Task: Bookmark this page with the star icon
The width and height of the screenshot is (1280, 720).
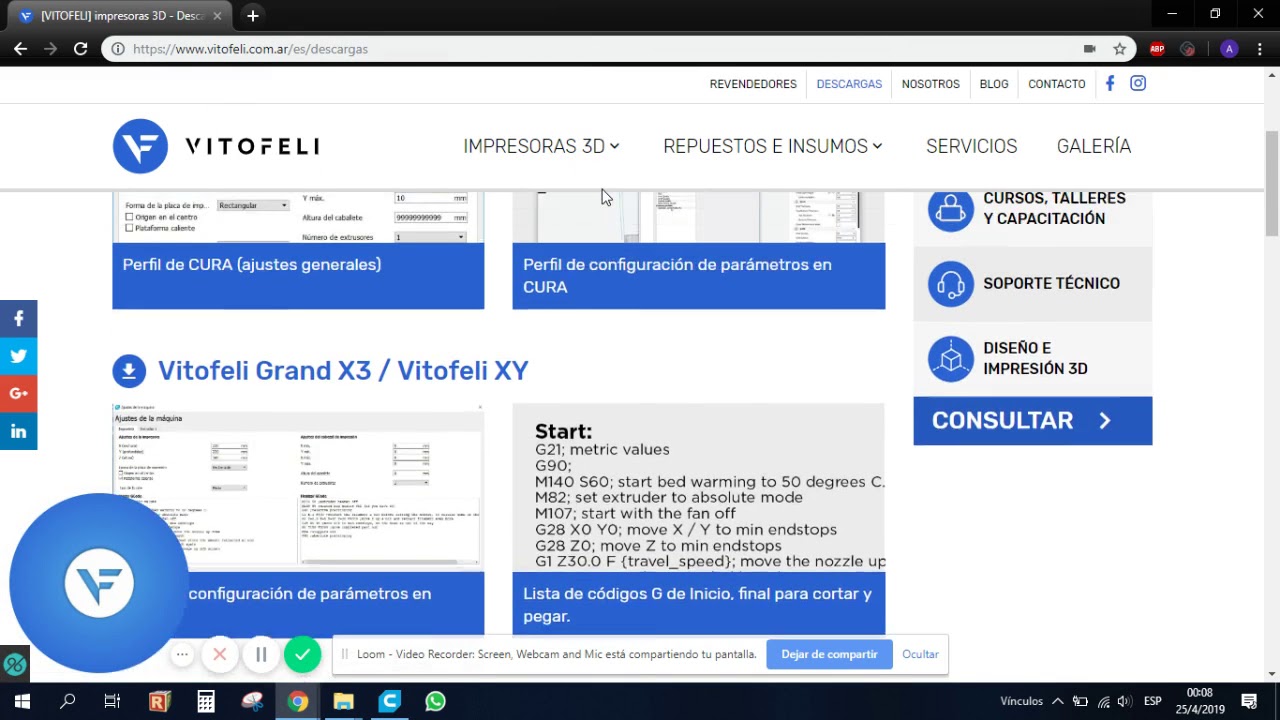Action: point(1120,49)
